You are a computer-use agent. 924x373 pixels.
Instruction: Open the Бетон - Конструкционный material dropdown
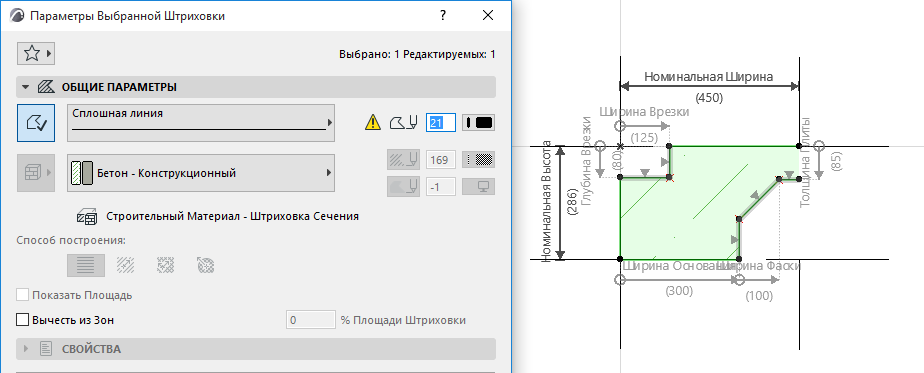coord(201,173)
